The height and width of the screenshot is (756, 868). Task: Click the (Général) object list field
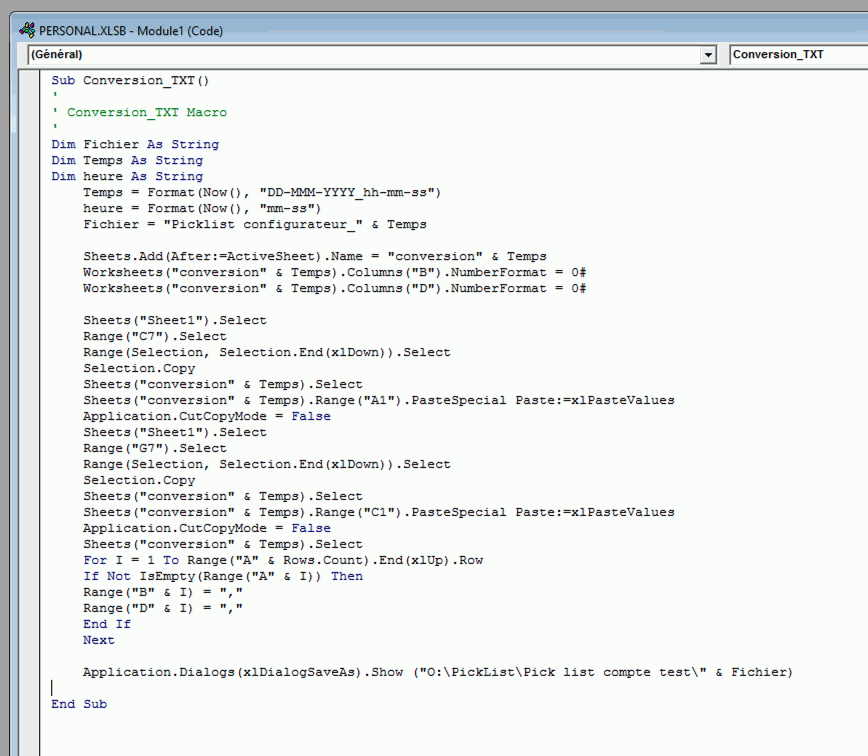pos(362,54)
